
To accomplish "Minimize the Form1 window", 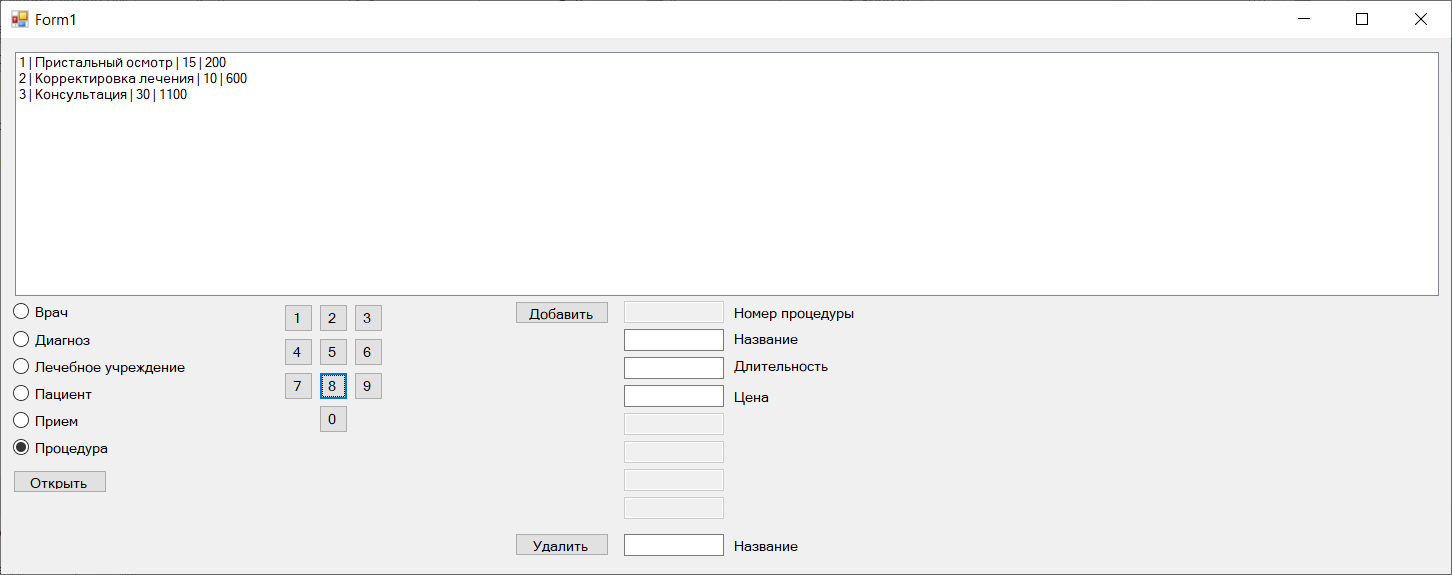I will coord(1304,19).
